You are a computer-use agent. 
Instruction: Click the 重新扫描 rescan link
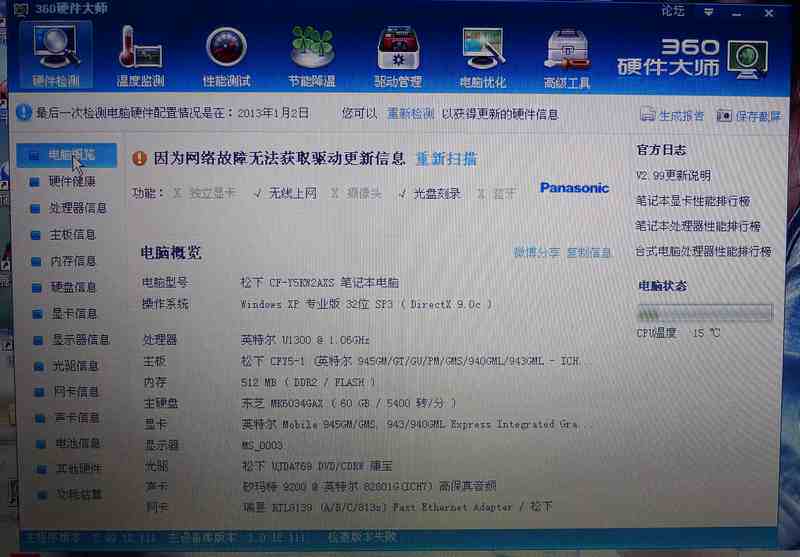point(446,158)
